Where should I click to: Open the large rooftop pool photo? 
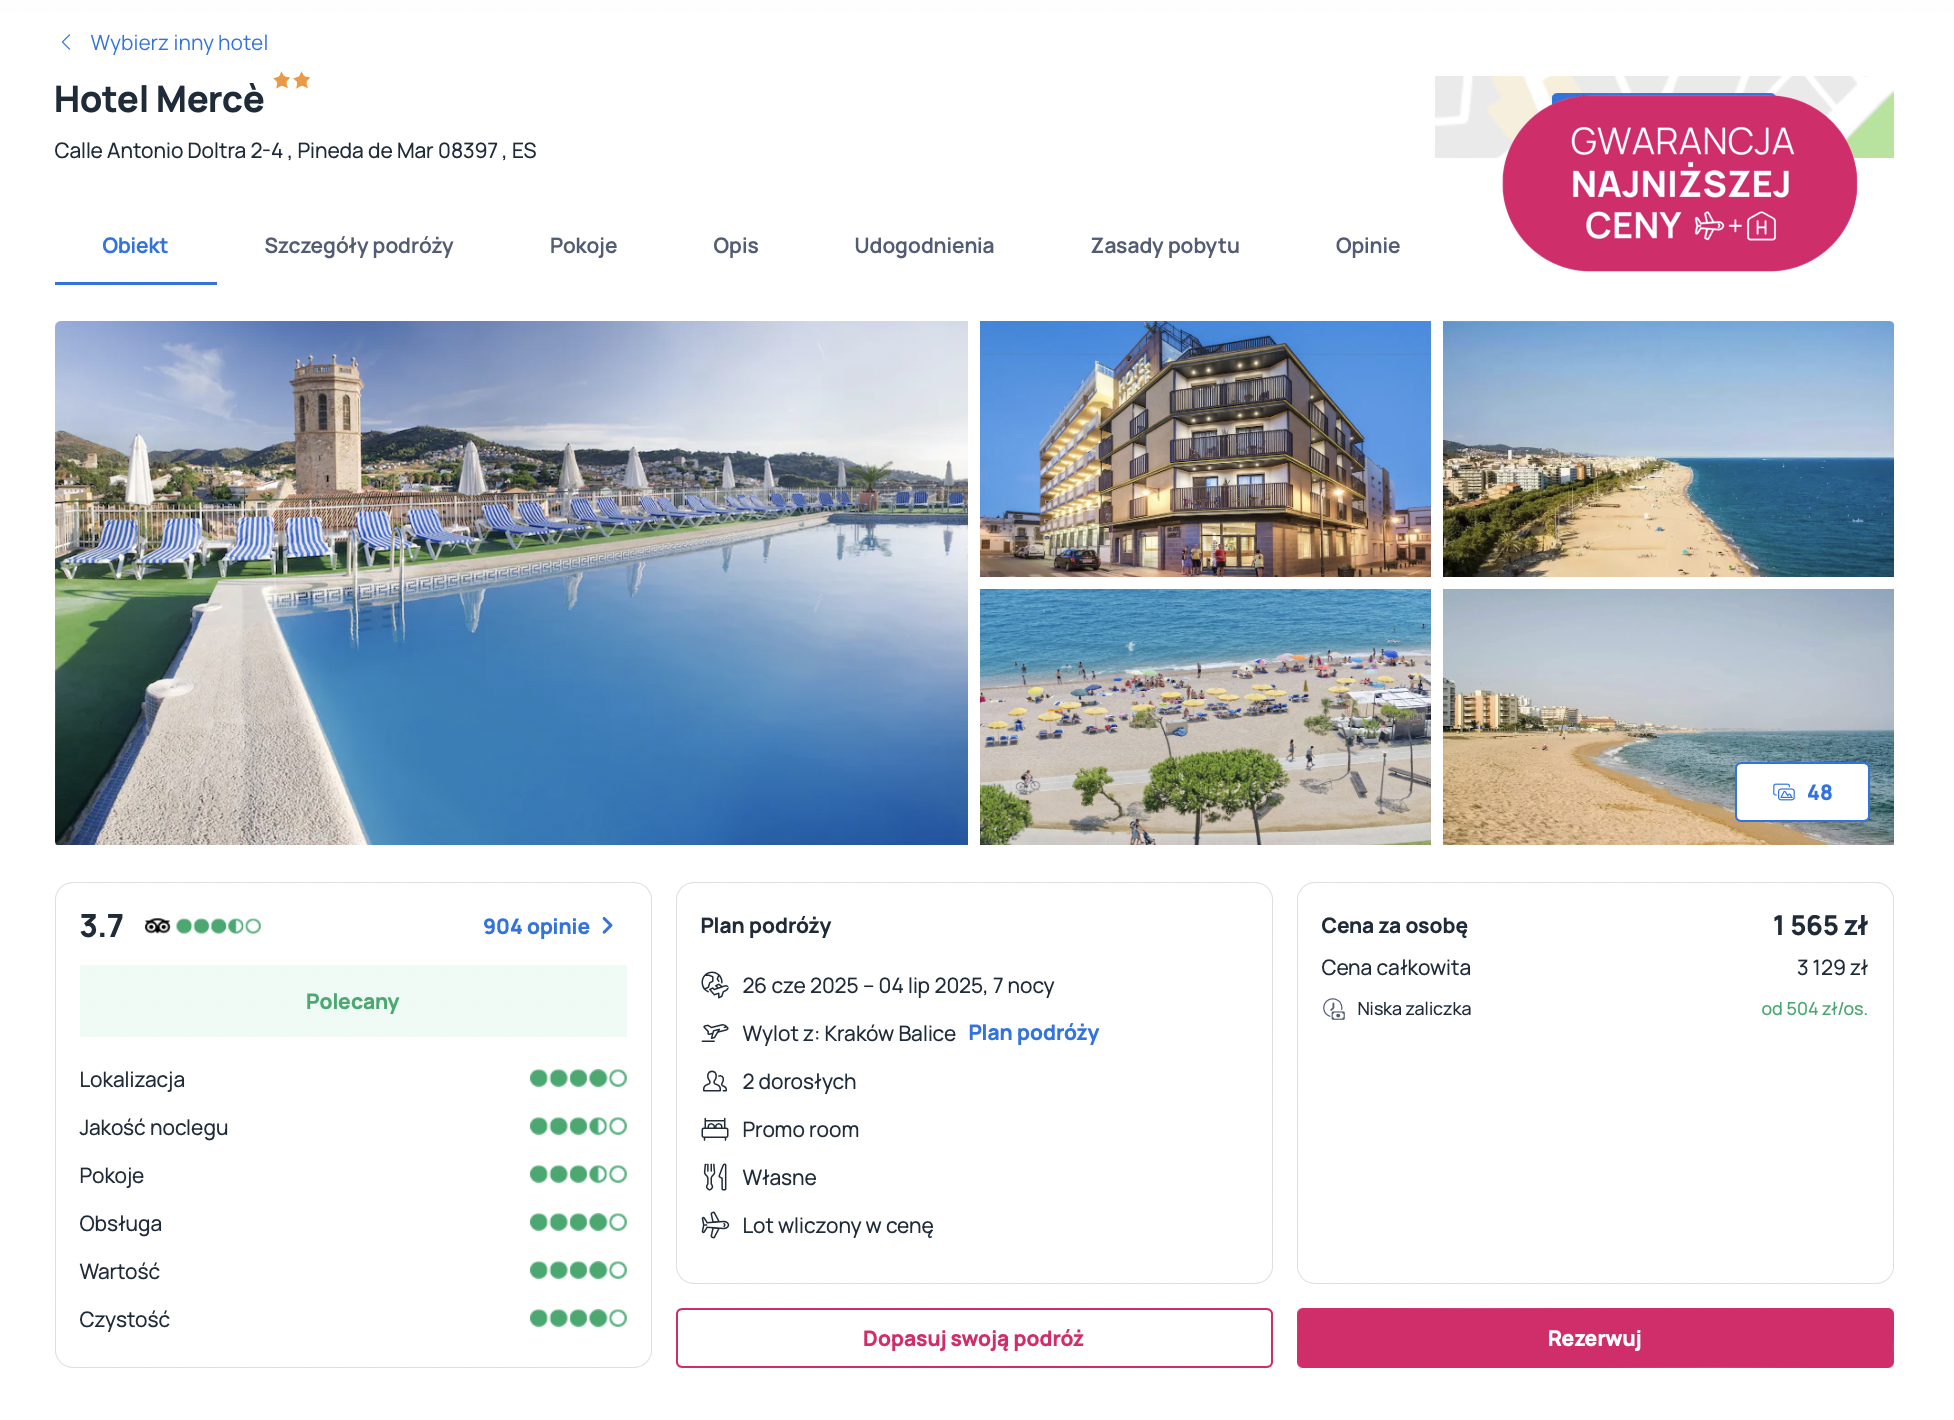tap(511, 583)
